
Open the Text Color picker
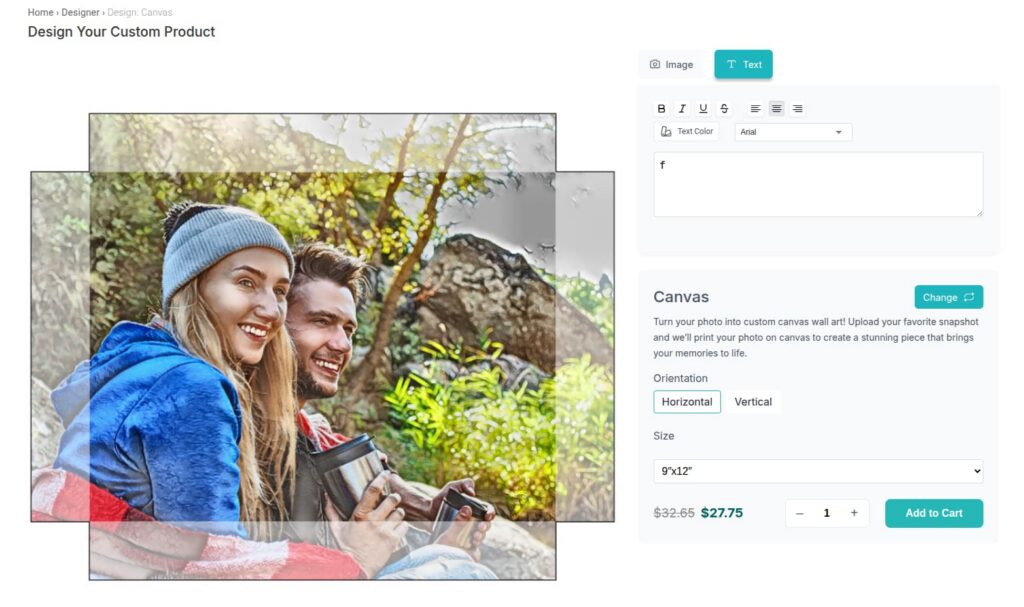click(686, 131)
